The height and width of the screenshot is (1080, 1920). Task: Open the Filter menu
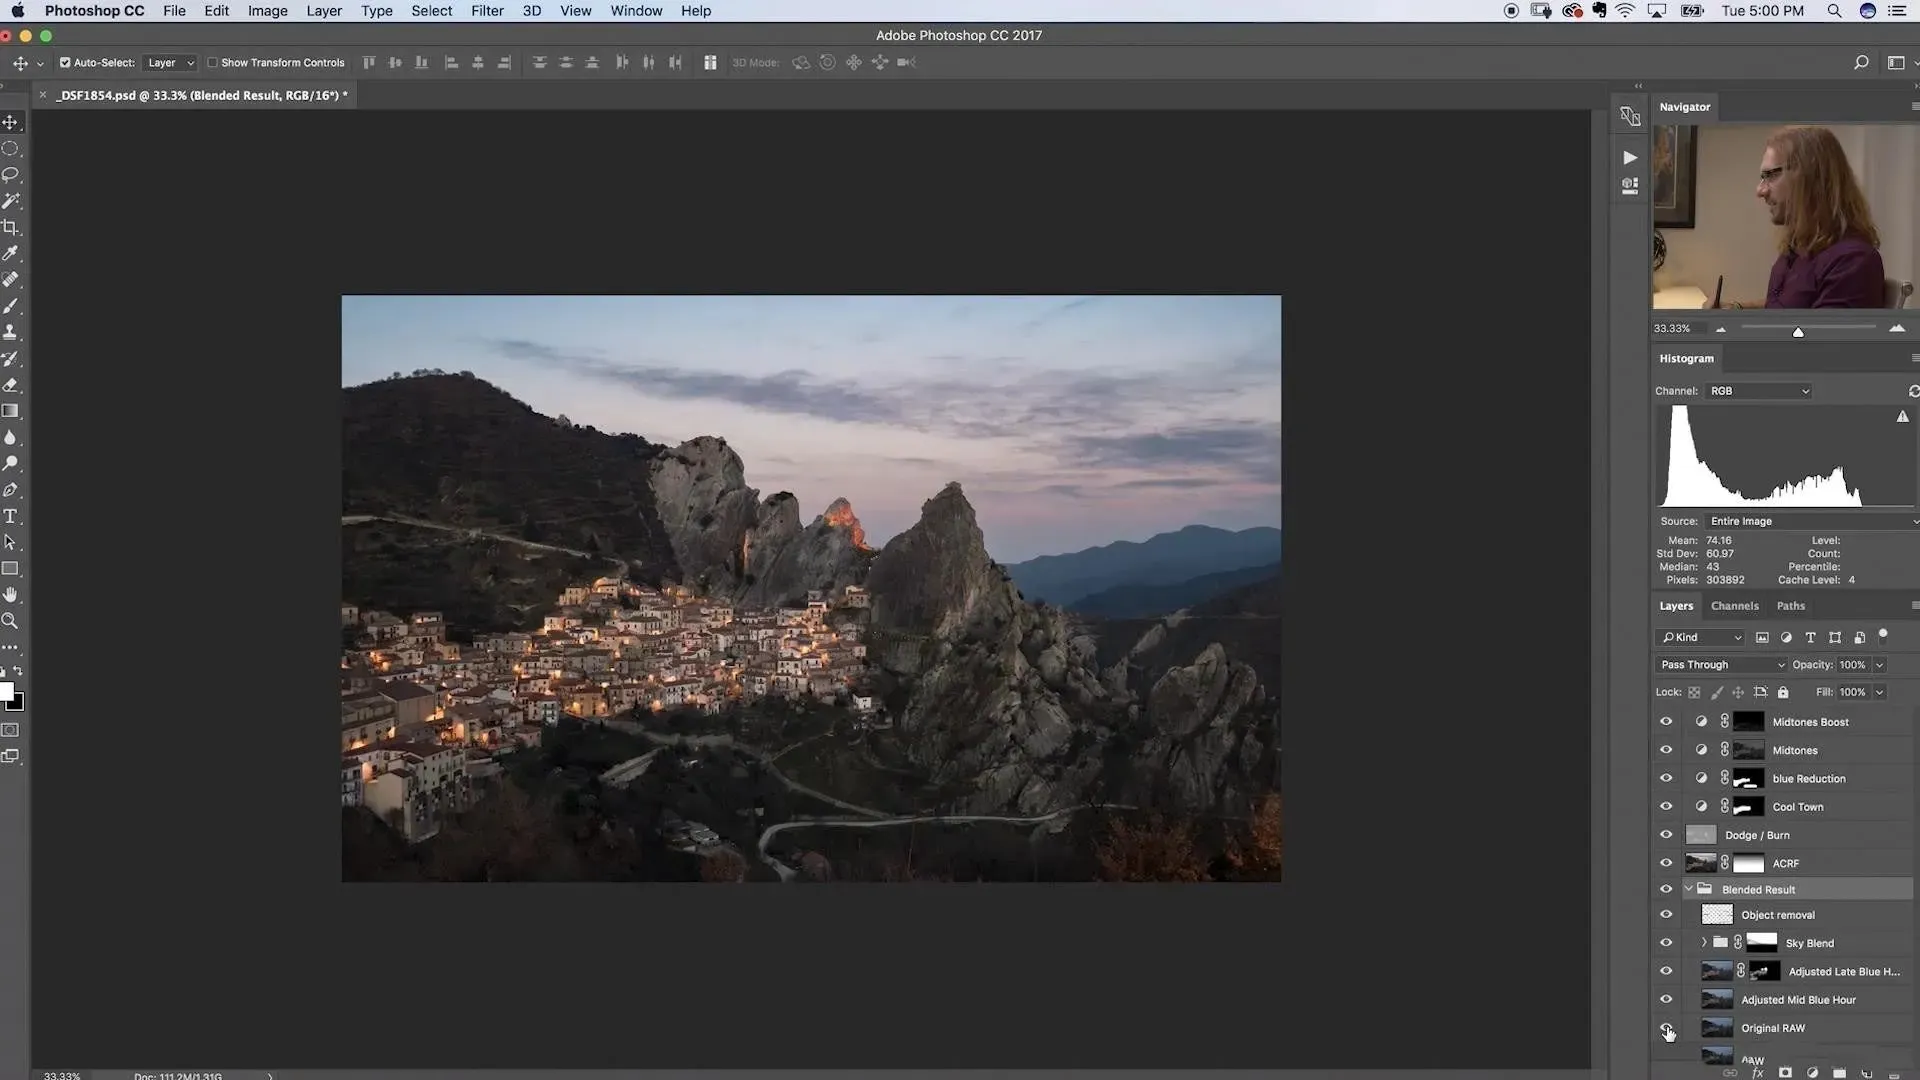(487, 11)
